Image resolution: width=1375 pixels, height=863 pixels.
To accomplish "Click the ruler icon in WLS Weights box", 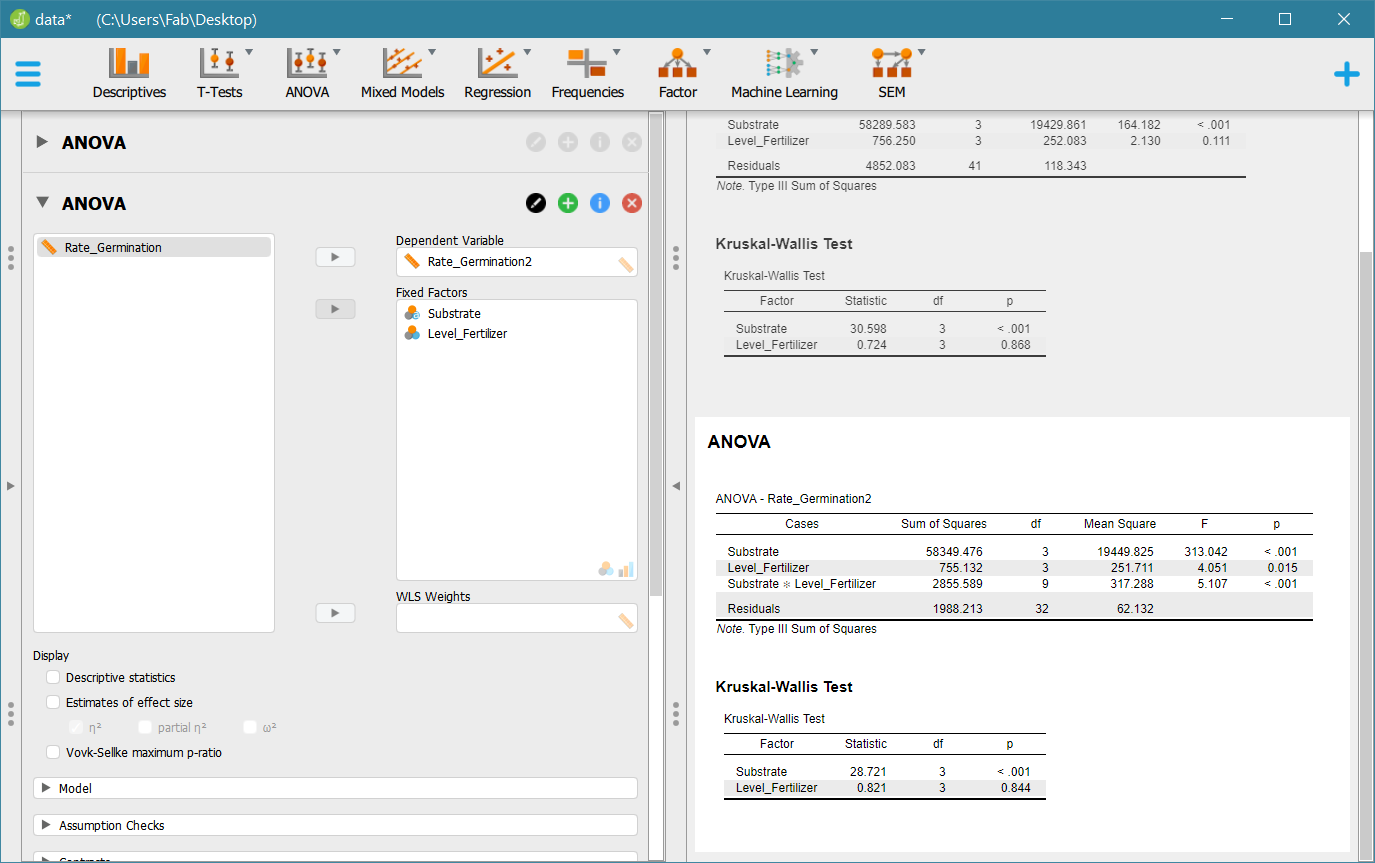I will pos(625,621).
